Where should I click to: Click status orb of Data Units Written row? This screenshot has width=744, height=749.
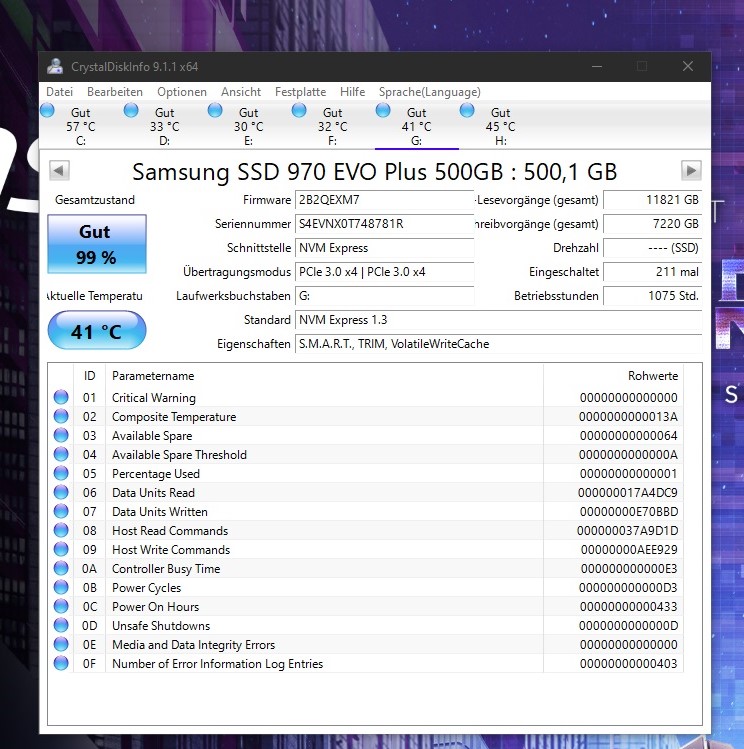pos(61,512)
